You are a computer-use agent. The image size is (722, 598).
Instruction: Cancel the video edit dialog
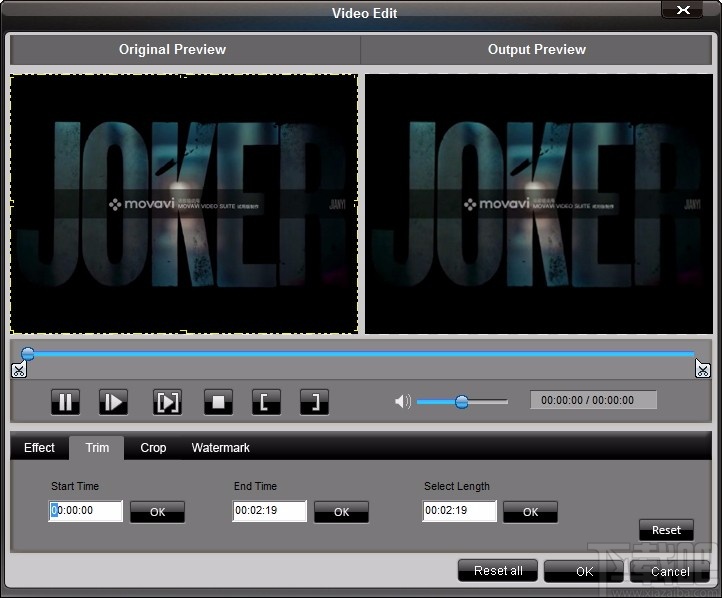tap(670, 571)
